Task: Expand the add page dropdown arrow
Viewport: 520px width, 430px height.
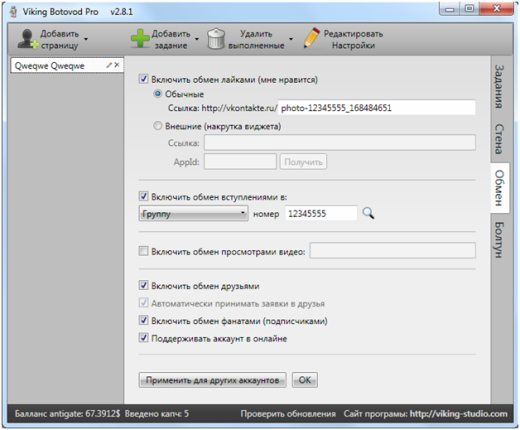Action: click(86, 39)
